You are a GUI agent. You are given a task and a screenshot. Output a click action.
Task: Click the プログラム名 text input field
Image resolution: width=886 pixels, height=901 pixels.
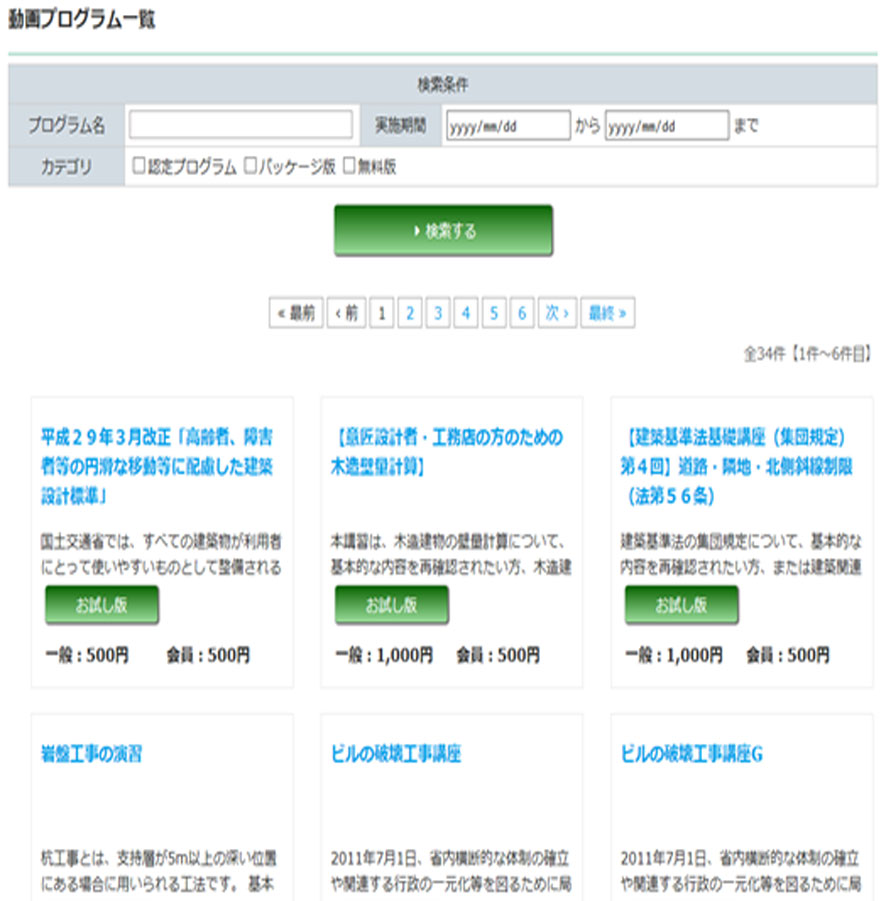[240, 125]
